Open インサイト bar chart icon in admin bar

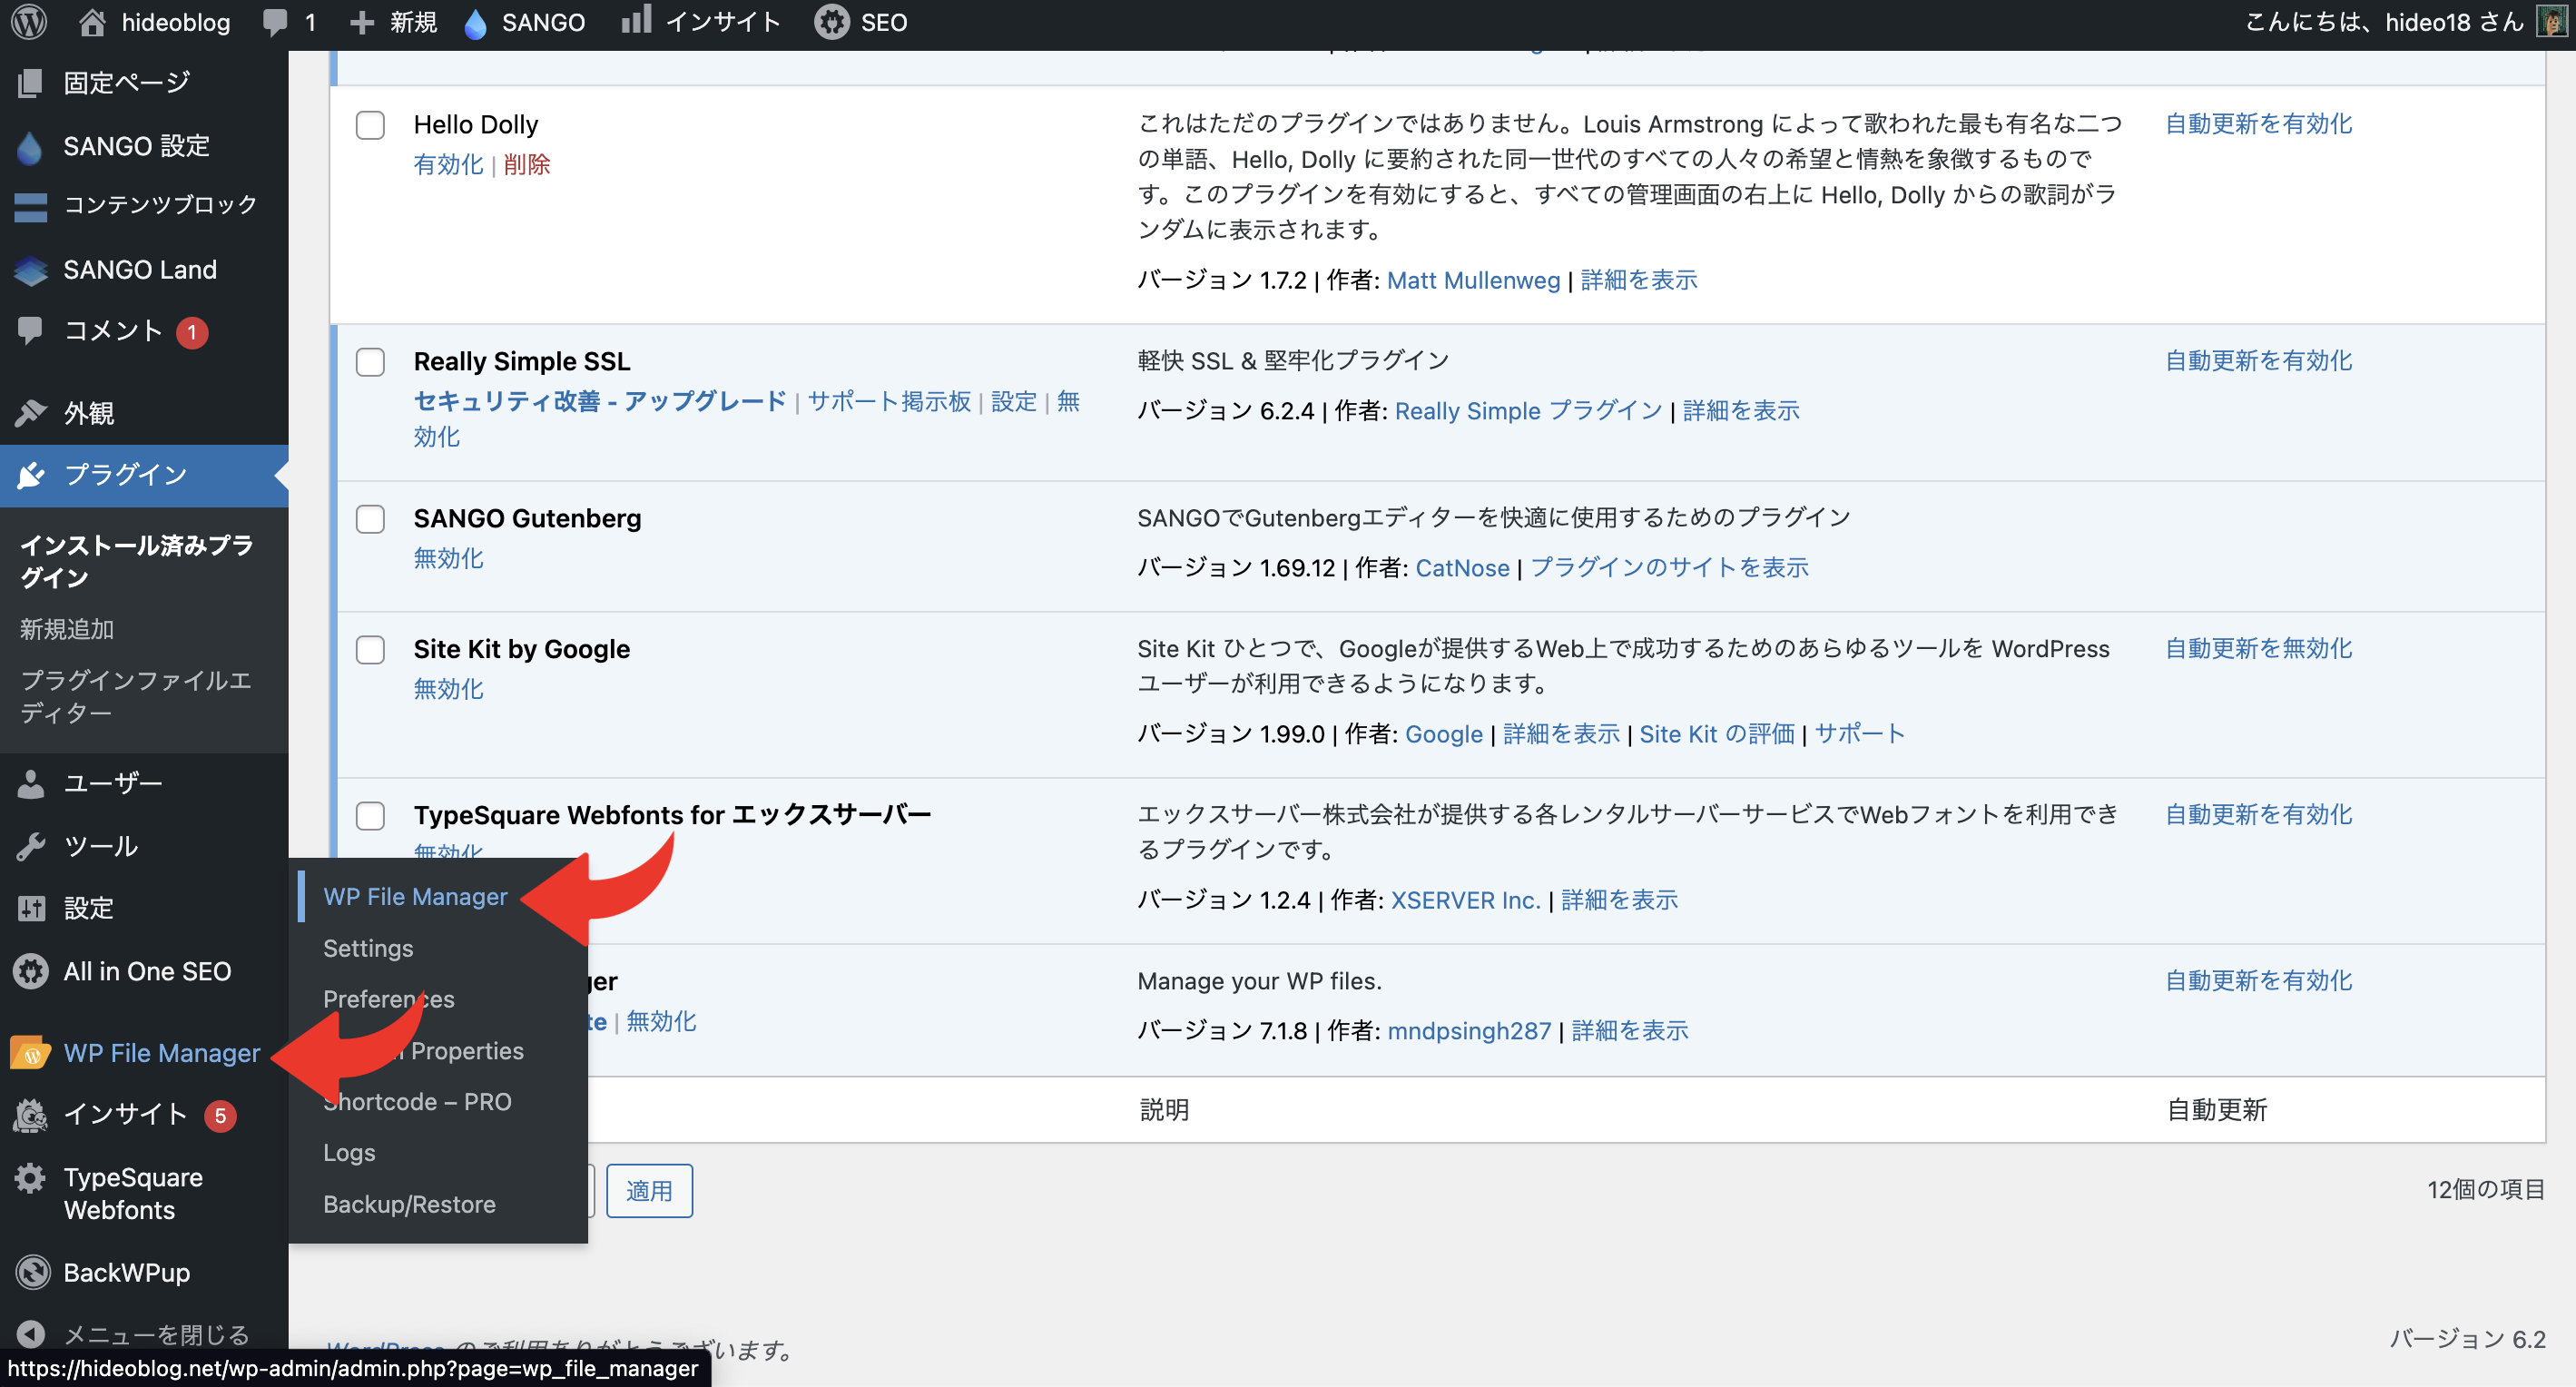point(636,20)
